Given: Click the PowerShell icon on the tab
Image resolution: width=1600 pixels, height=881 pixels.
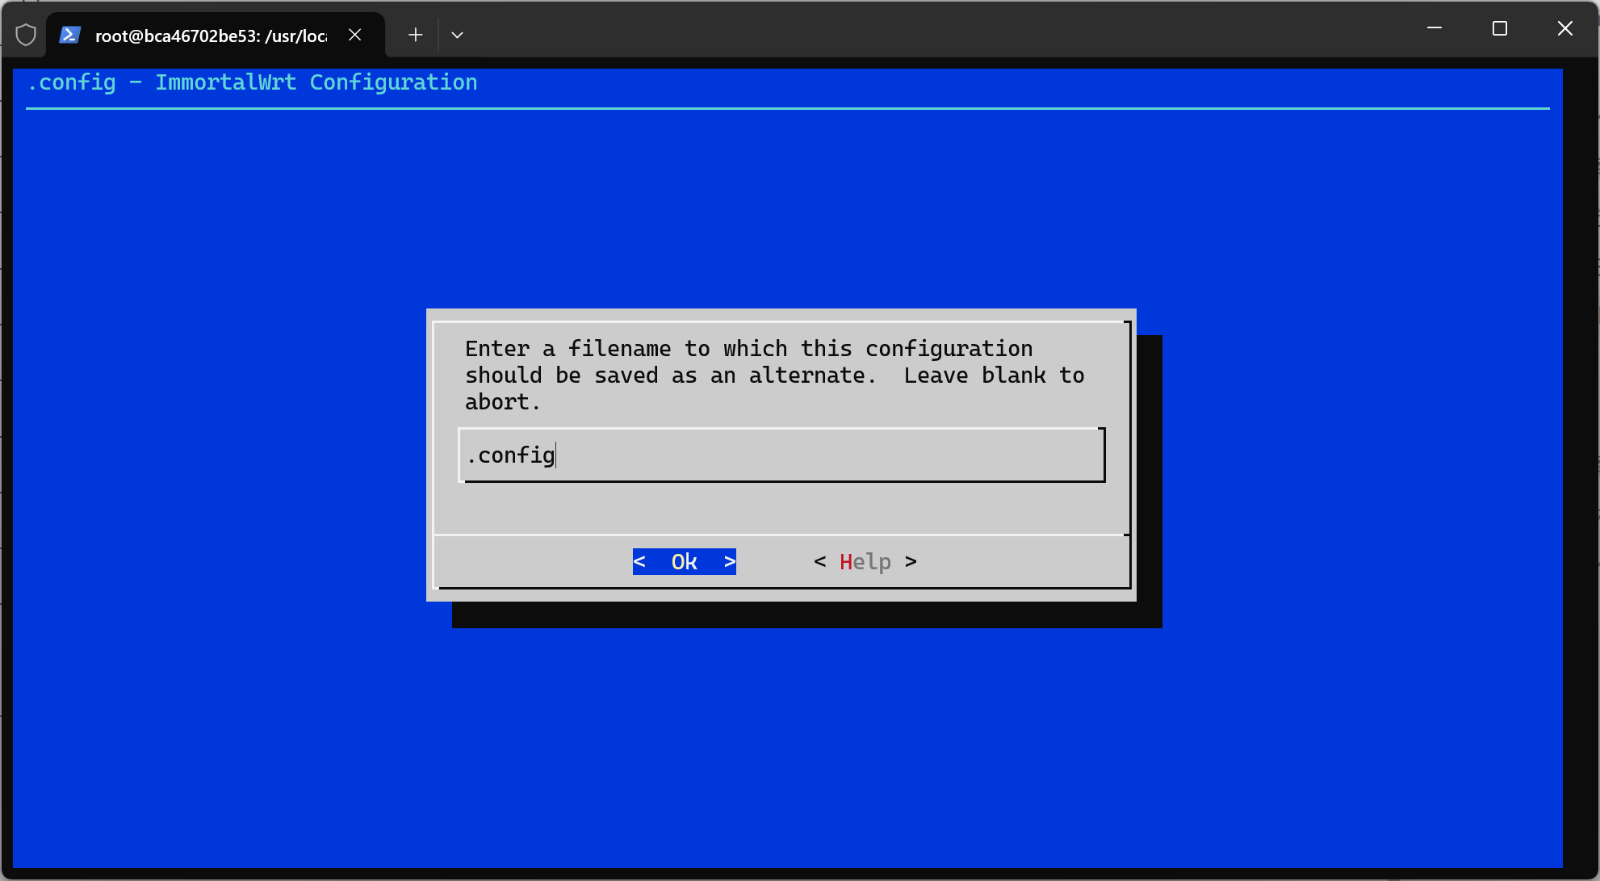Looking at the screenshot, I should pos(69,35).
